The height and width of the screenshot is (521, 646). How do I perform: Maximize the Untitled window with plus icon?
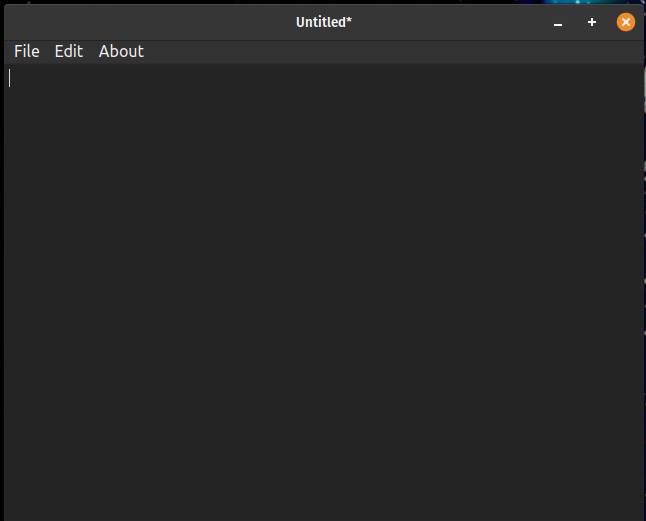(592, 22)
